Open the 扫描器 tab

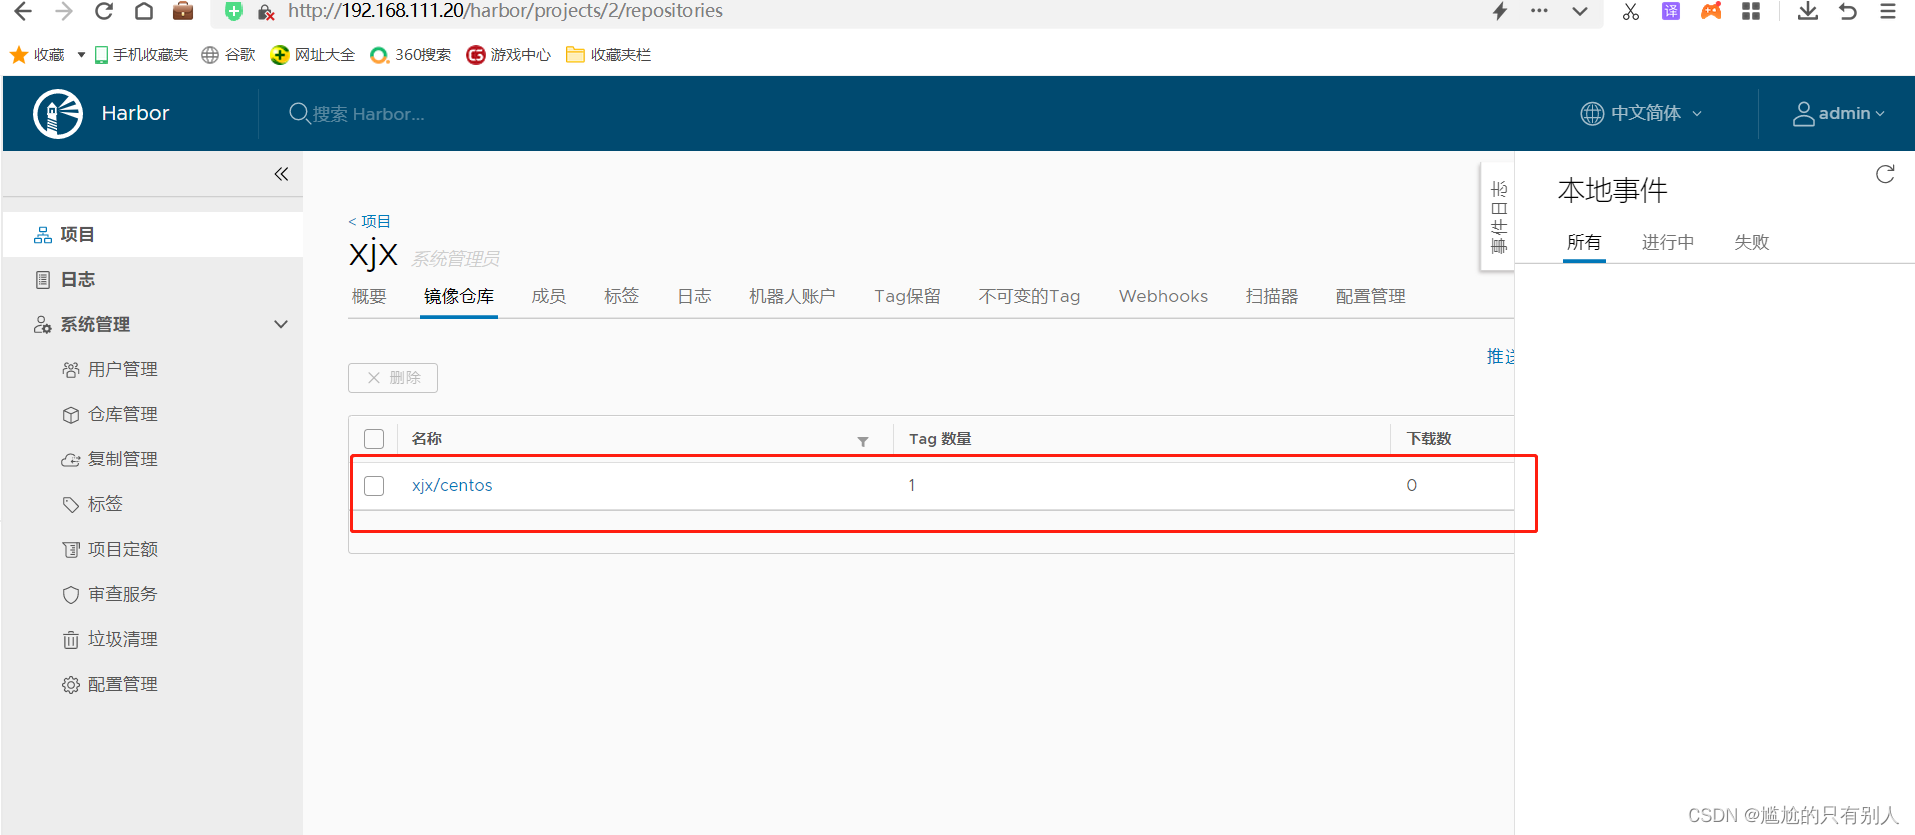point(1272,296)
